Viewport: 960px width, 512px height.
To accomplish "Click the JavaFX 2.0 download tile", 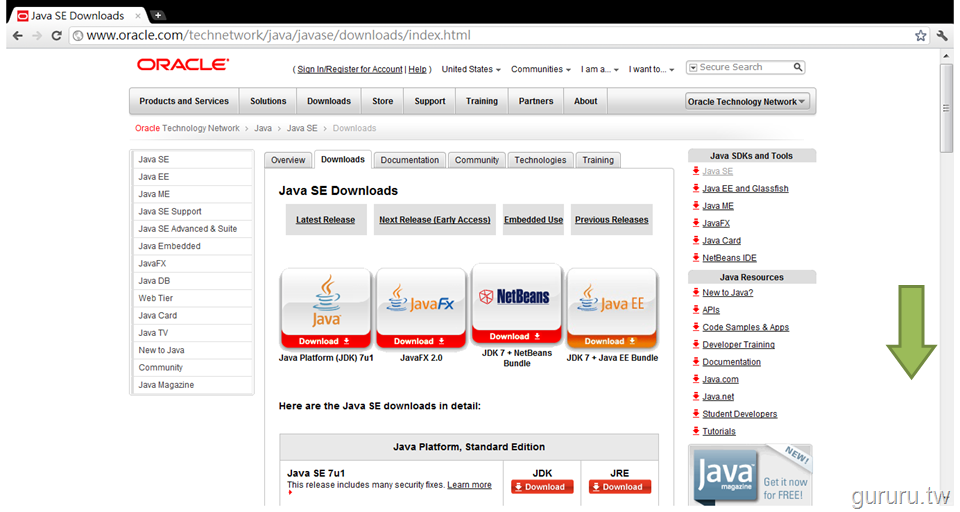I will 421,308.
